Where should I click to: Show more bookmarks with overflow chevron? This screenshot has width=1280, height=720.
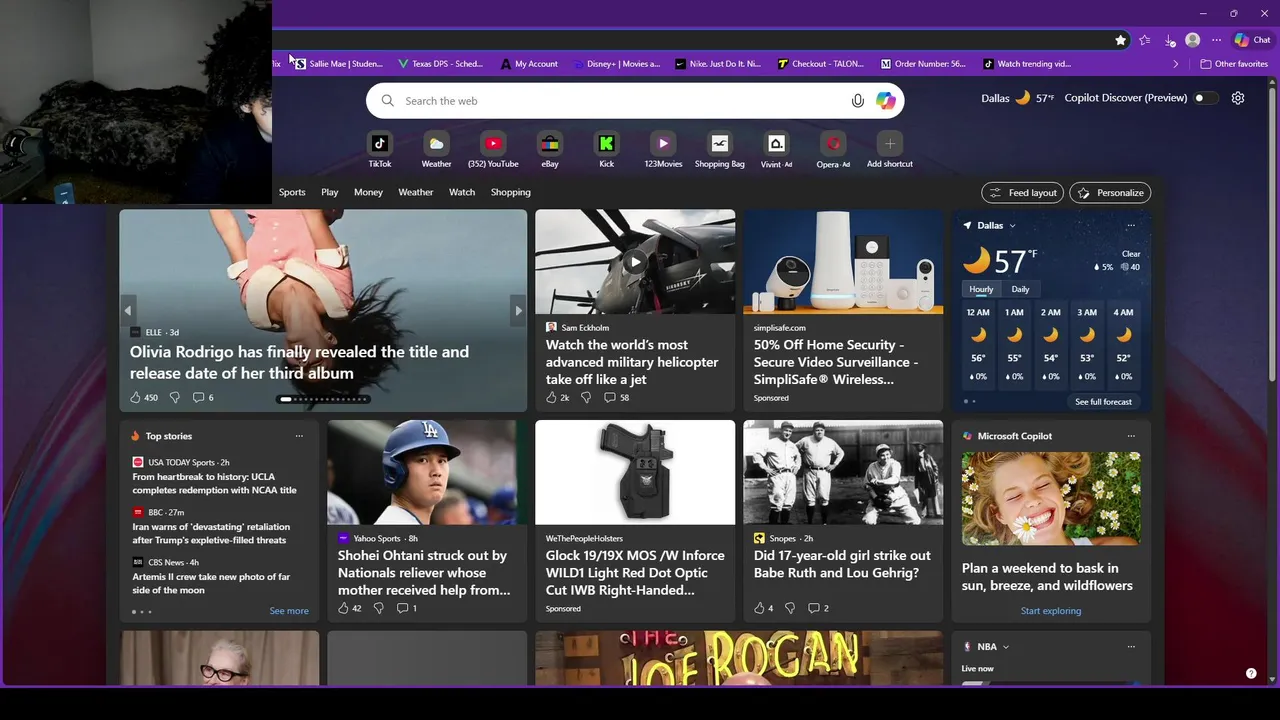1176,64
